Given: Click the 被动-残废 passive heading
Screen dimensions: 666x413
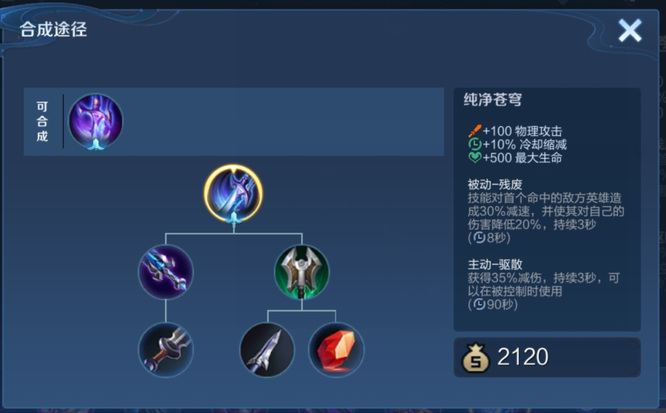Looking at the screenshot, I should click(x=495, y=184).
